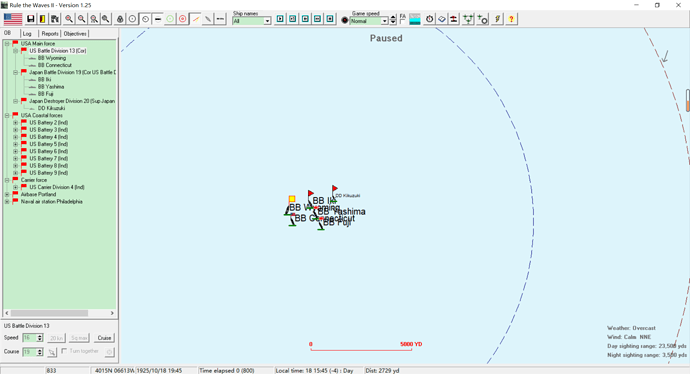Click the first magnifier zoom icon
690x374 pixels.
coord(69,19)
